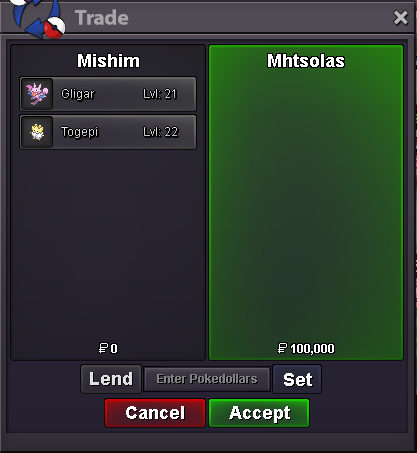
Task: Click Togepi's level label
Action: click(161, 132)
